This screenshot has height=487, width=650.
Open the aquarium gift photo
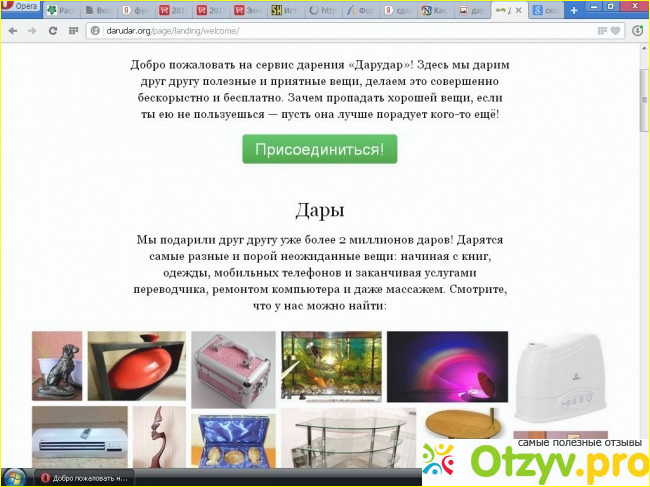[329, 366]
